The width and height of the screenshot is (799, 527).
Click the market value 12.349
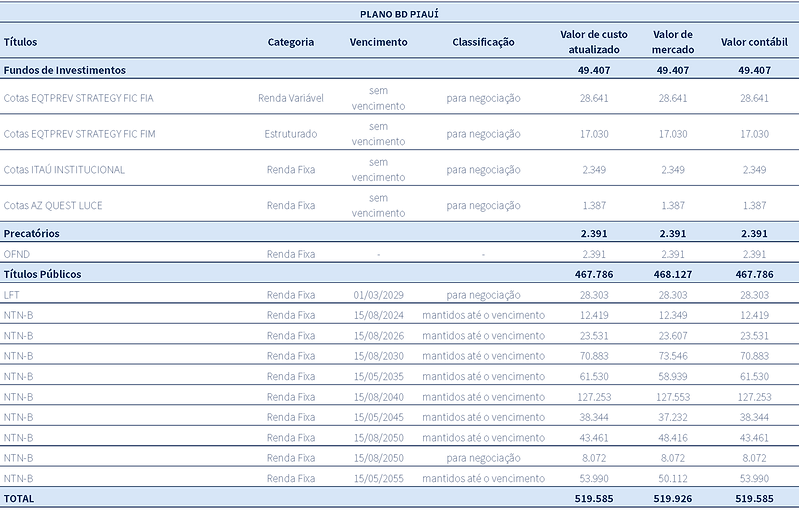[673, 315]
